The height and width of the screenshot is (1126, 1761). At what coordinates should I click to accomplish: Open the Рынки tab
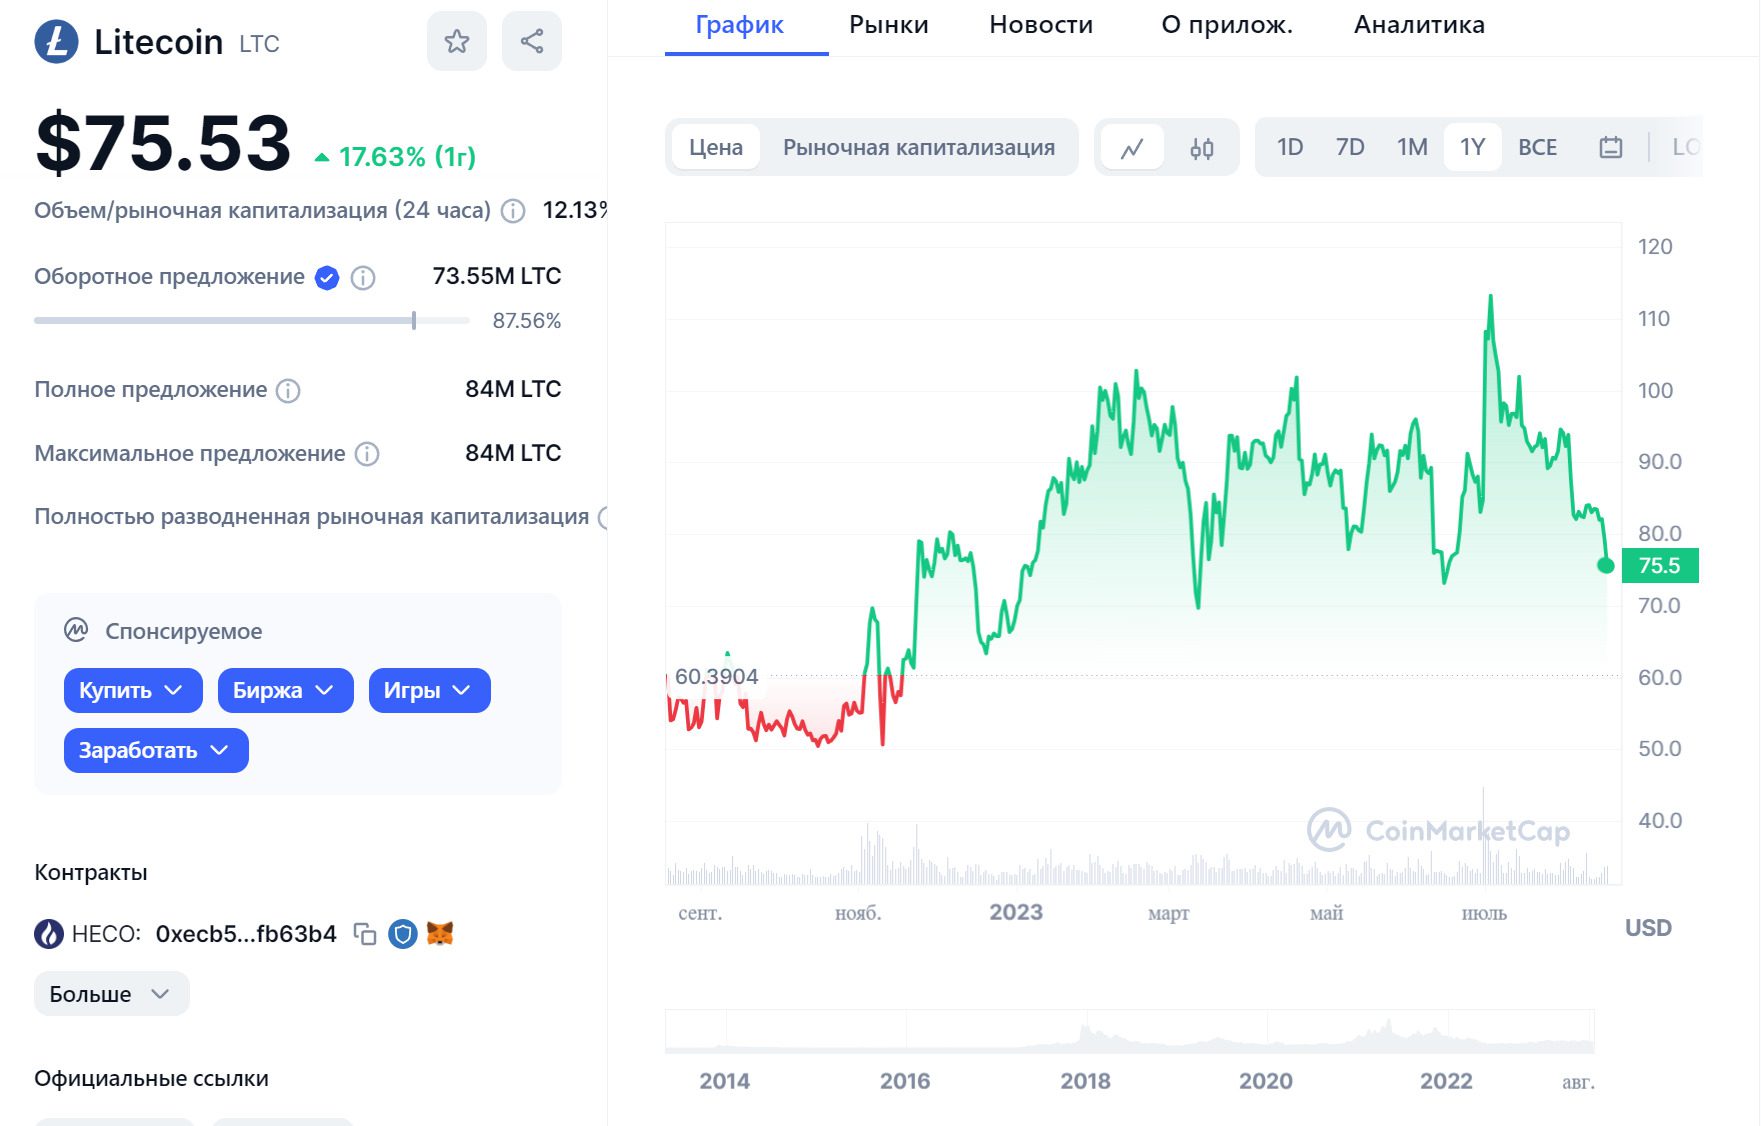(888, 26)
